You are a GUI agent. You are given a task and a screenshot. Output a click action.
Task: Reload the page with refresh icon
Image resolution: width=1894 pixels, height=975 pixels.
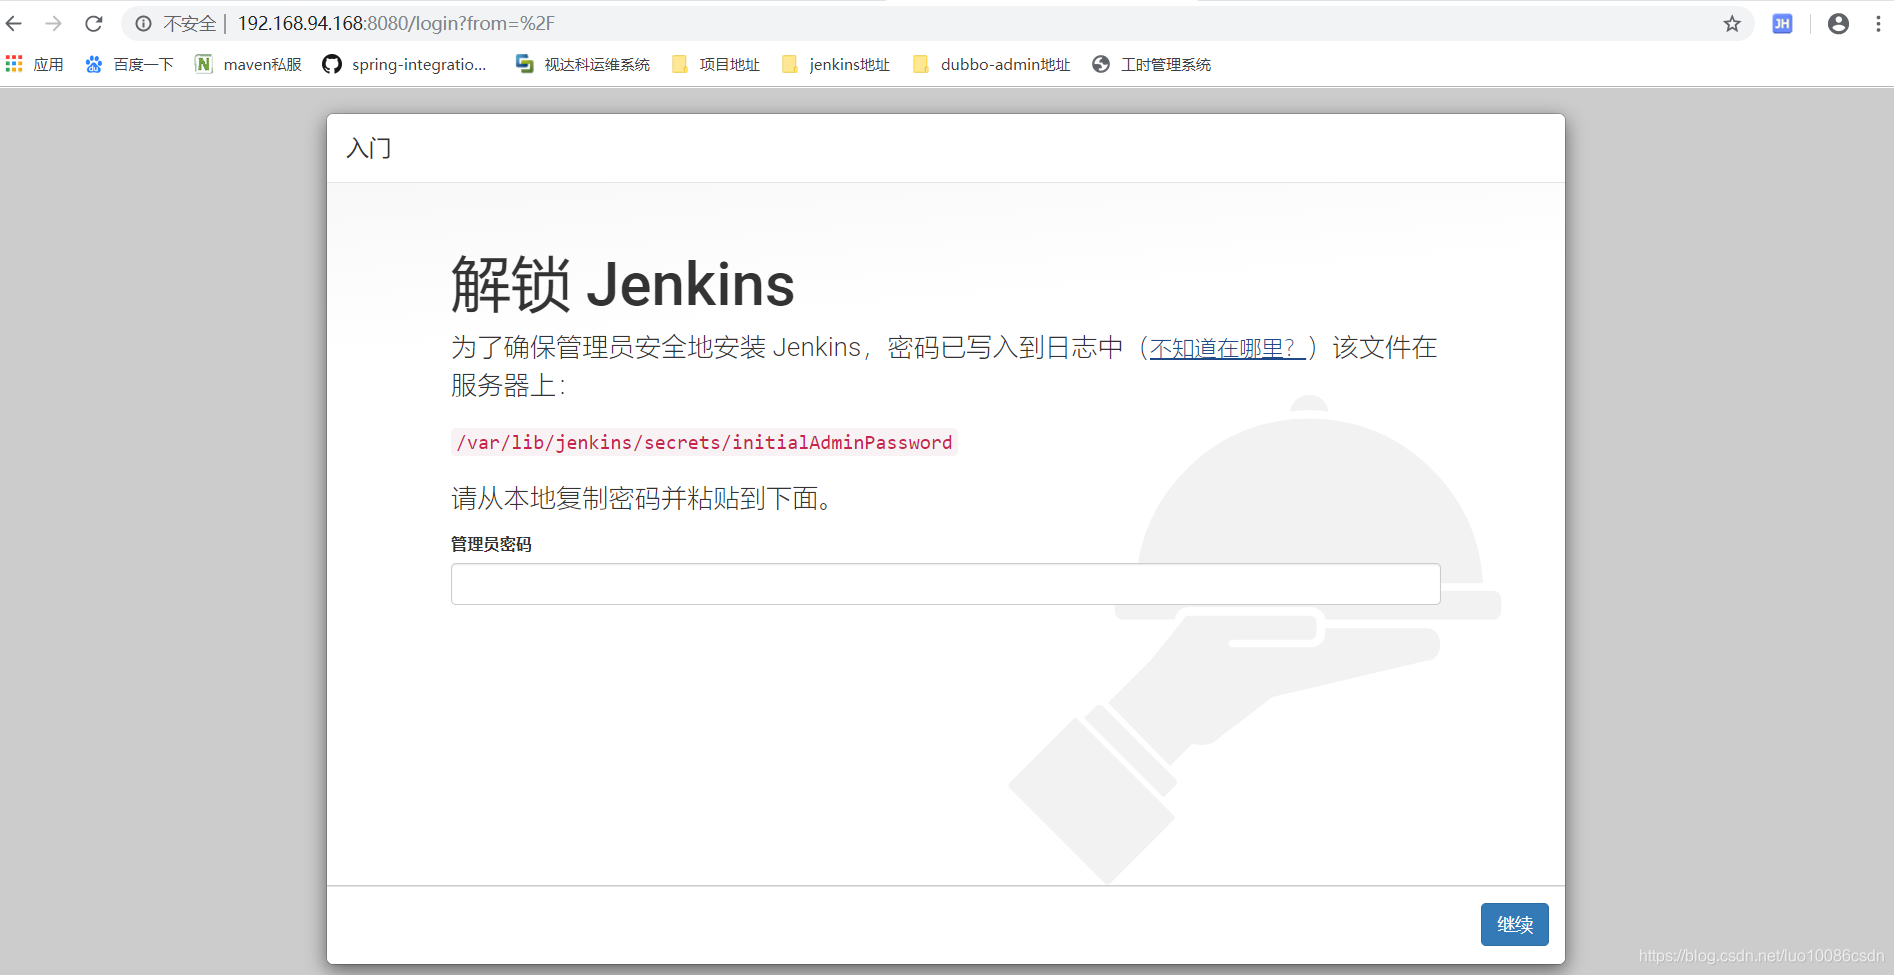[x=94, y=23]
